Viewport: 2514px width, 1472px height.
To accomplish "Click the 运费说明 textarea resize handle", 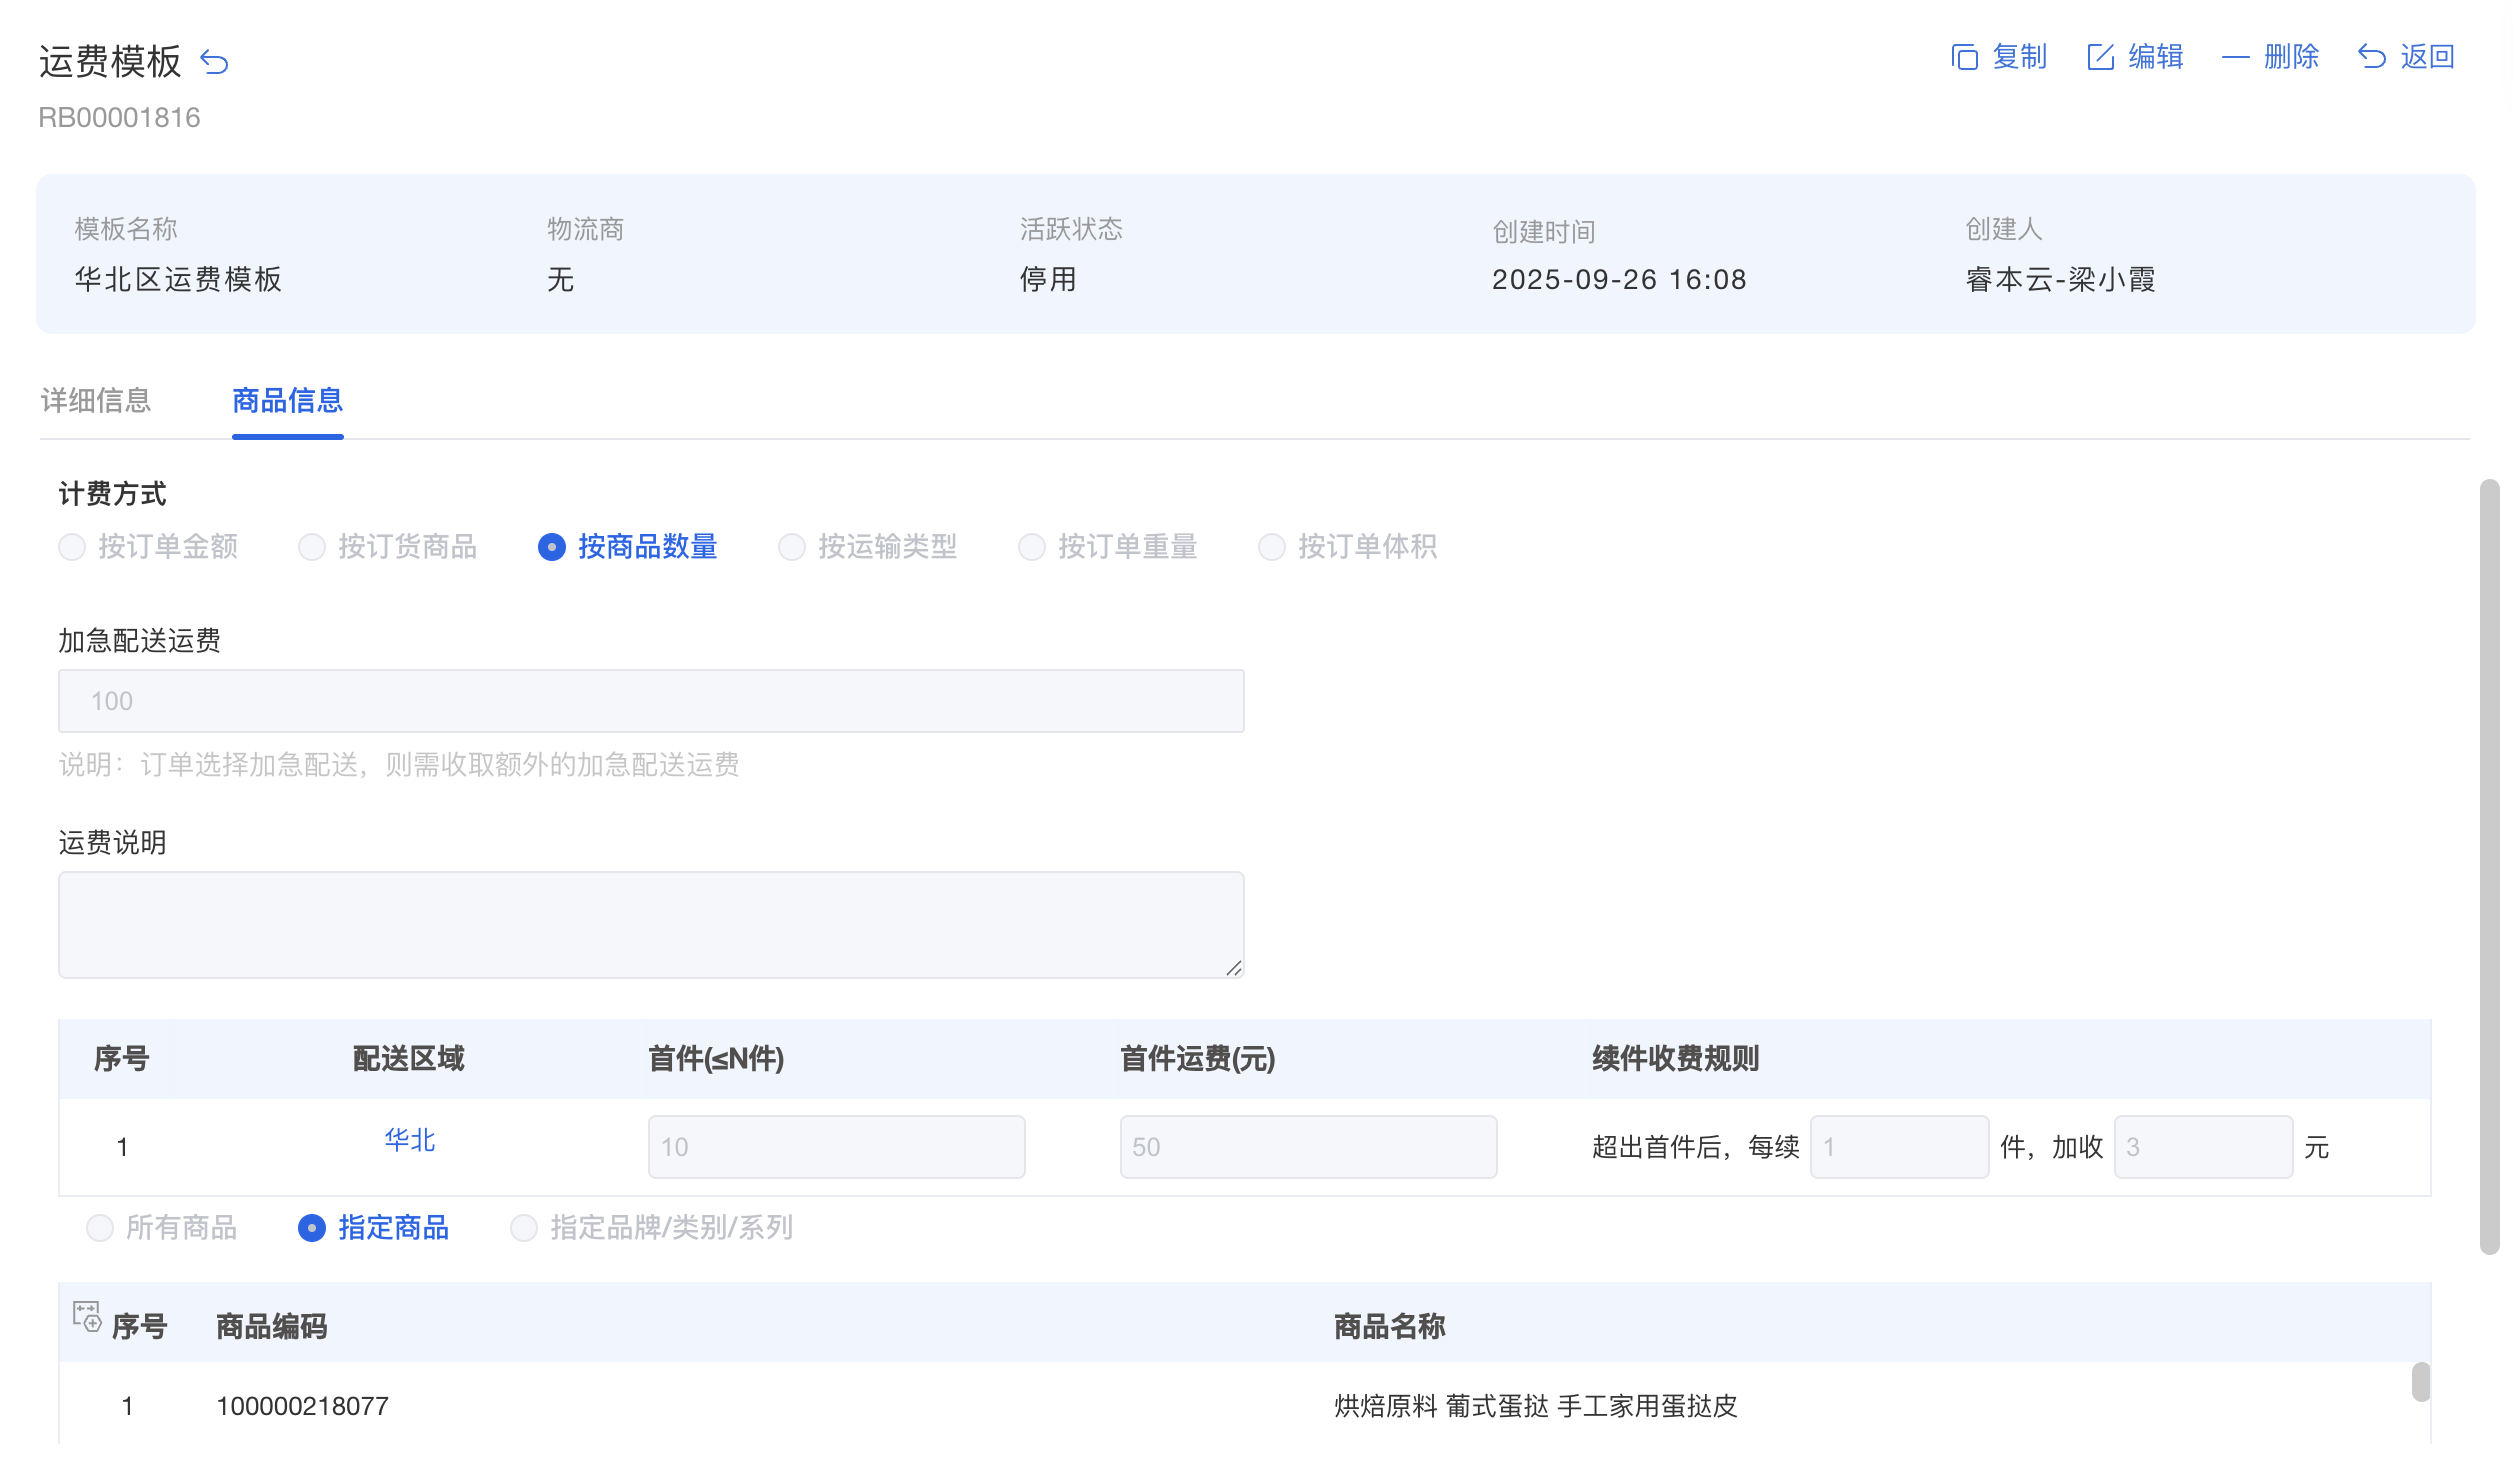I will (1234, 968).
